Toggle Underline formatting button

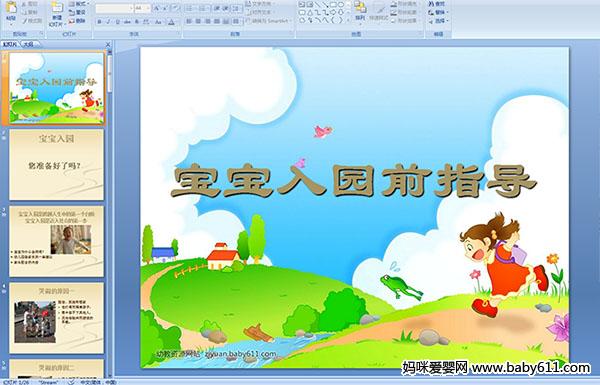117,22
